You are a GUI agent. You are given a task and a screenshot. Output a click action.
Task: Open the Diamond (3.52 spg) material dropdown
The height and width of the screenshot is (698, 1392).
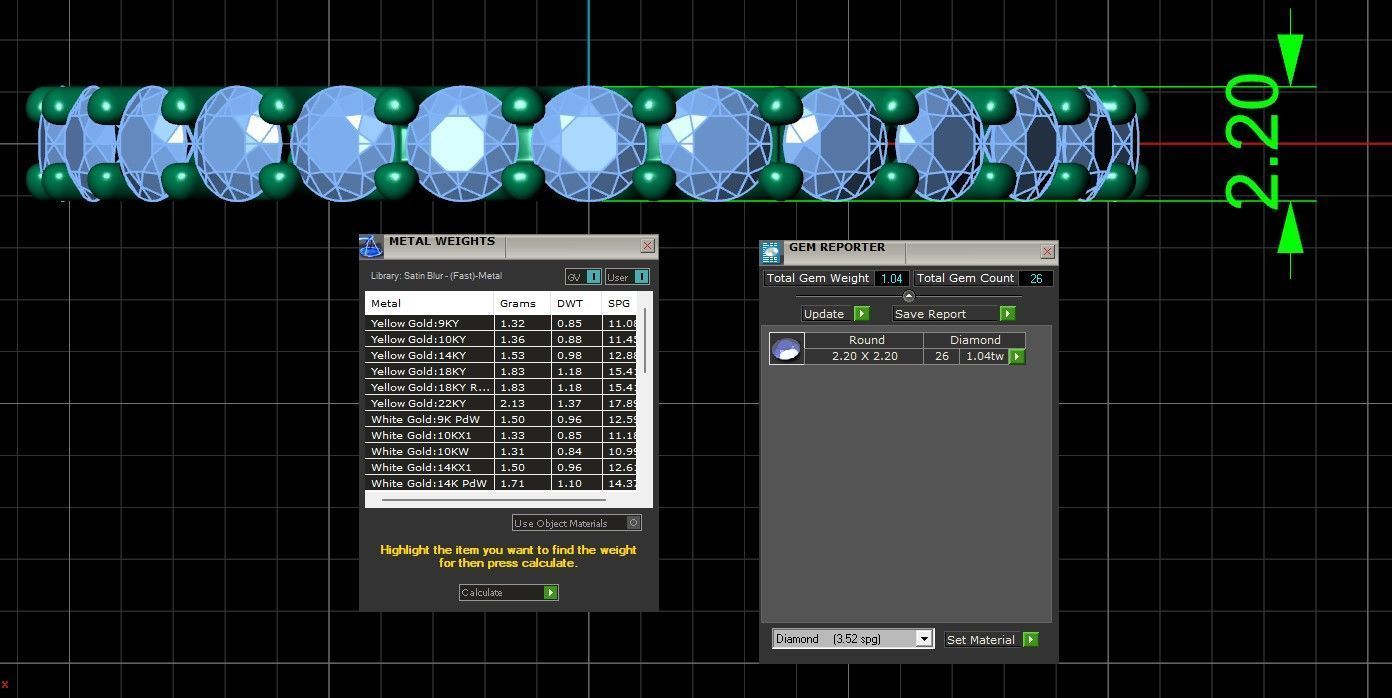click(853, 639)
